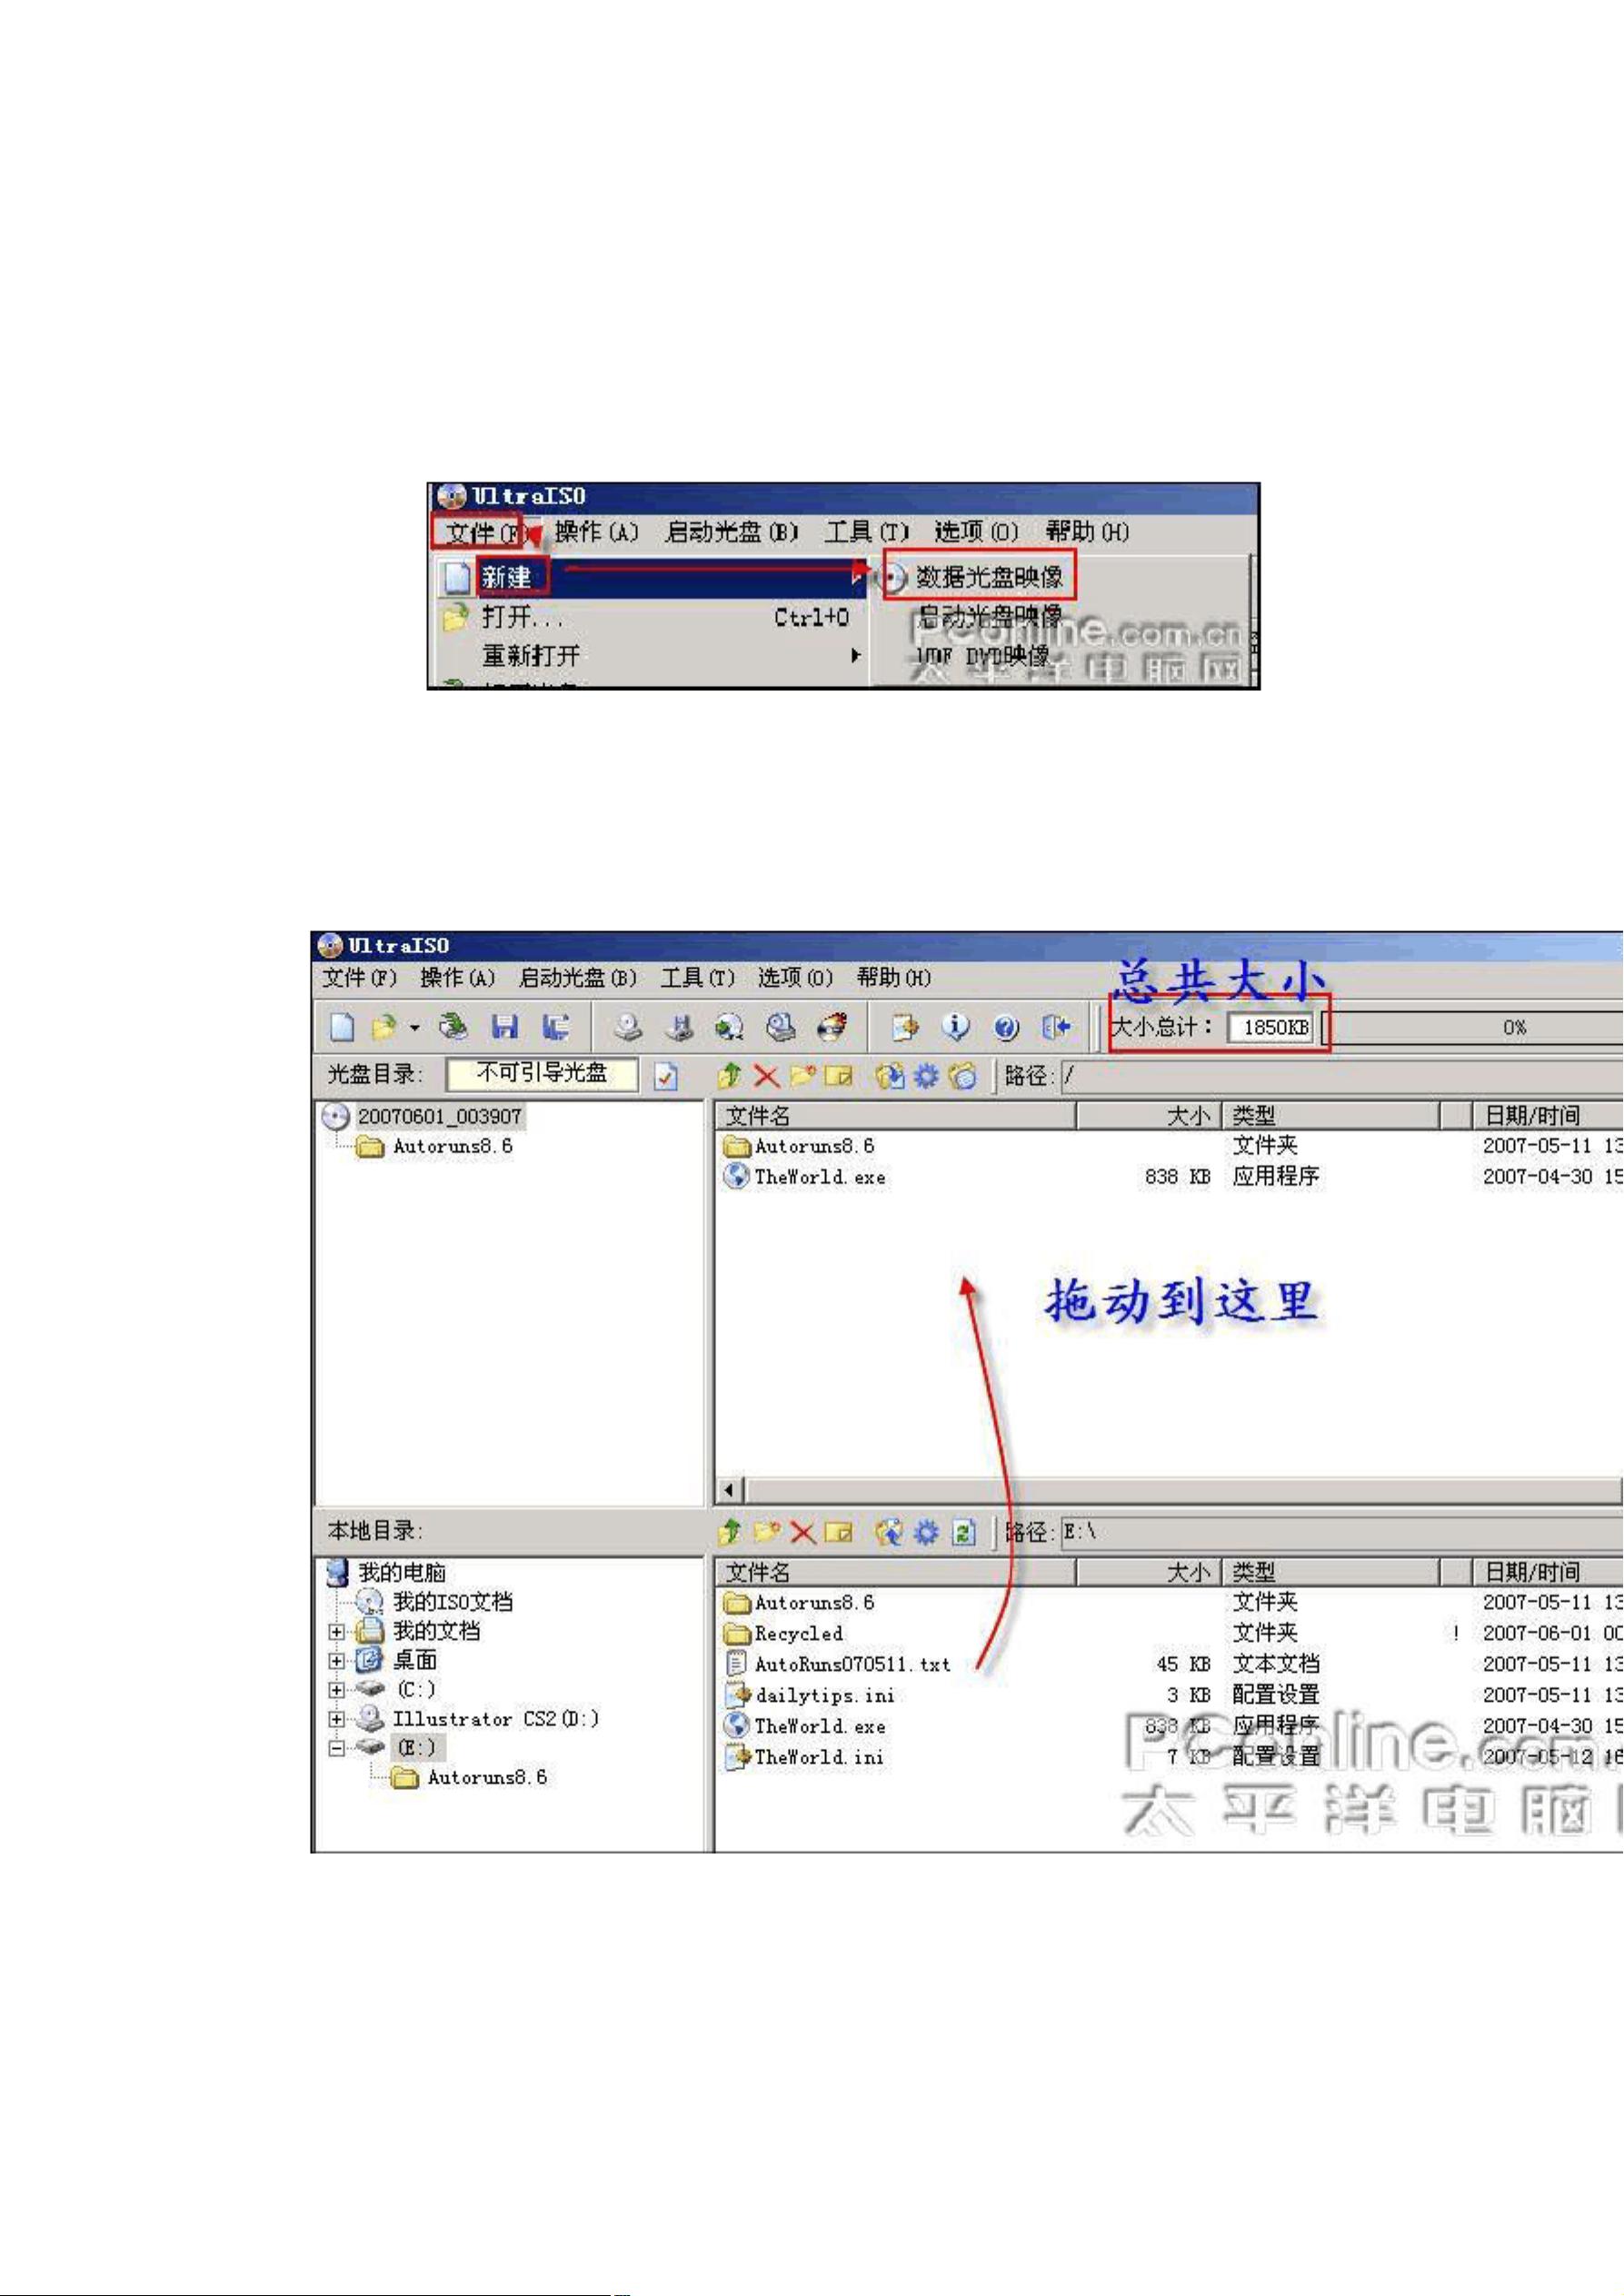
Task: Click the New file icon in main toolbar
Action: click(342, 1027)
